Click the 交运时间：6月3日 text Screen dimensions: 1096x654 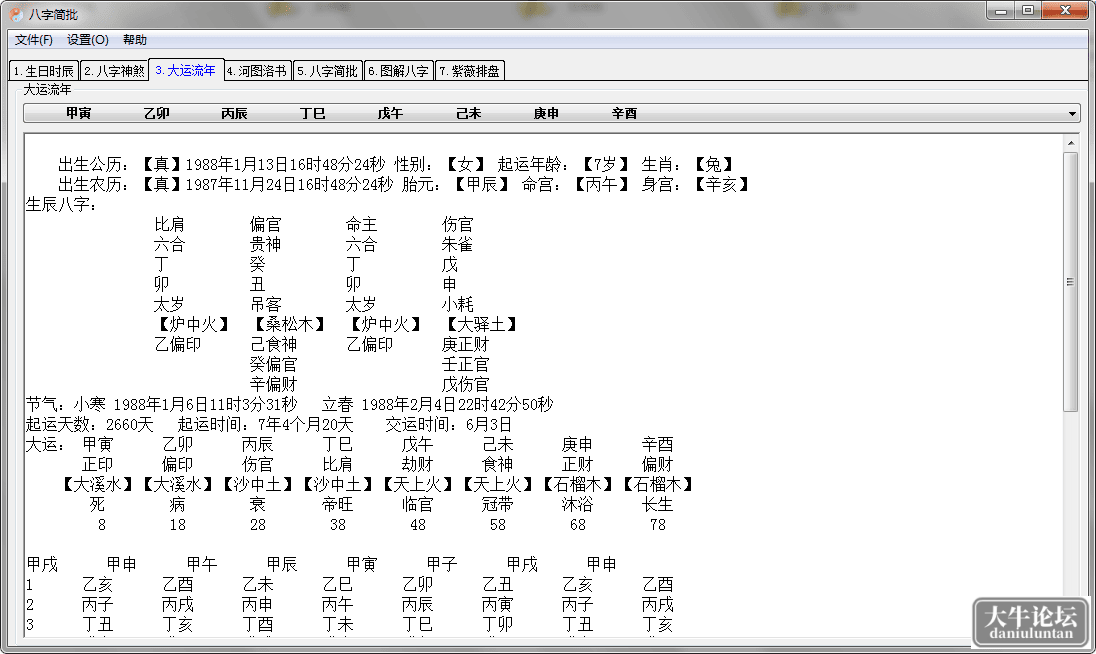point(449,425)
